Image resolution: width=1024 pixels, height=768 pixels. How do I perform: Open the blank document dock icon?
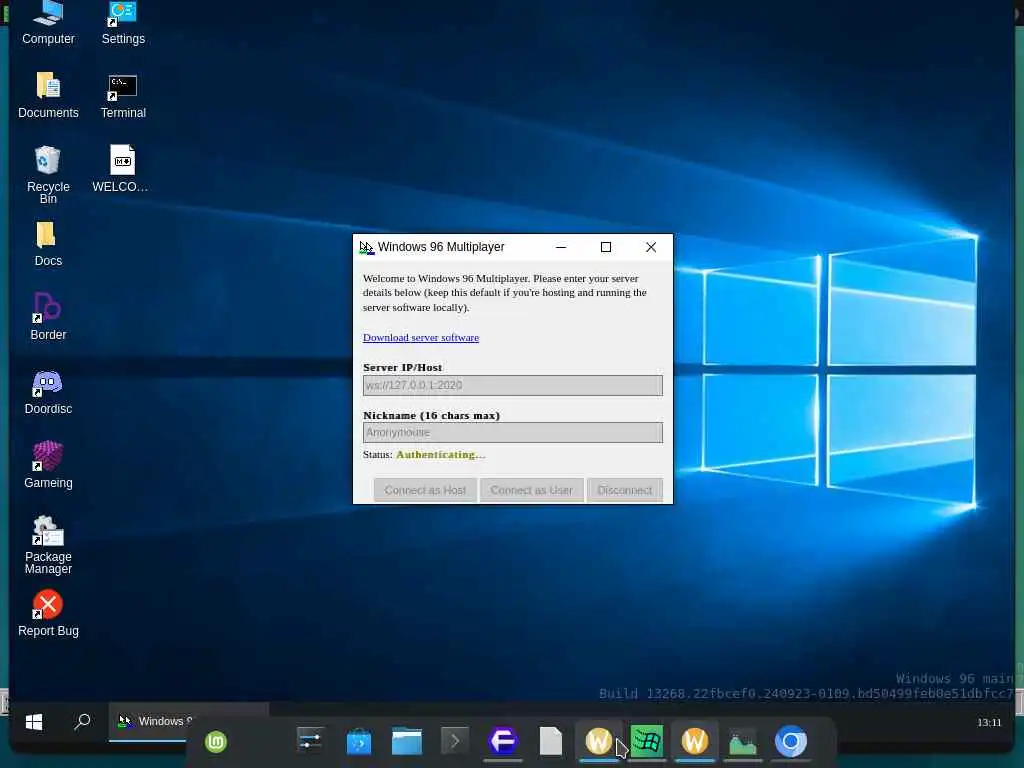(551, 741)
